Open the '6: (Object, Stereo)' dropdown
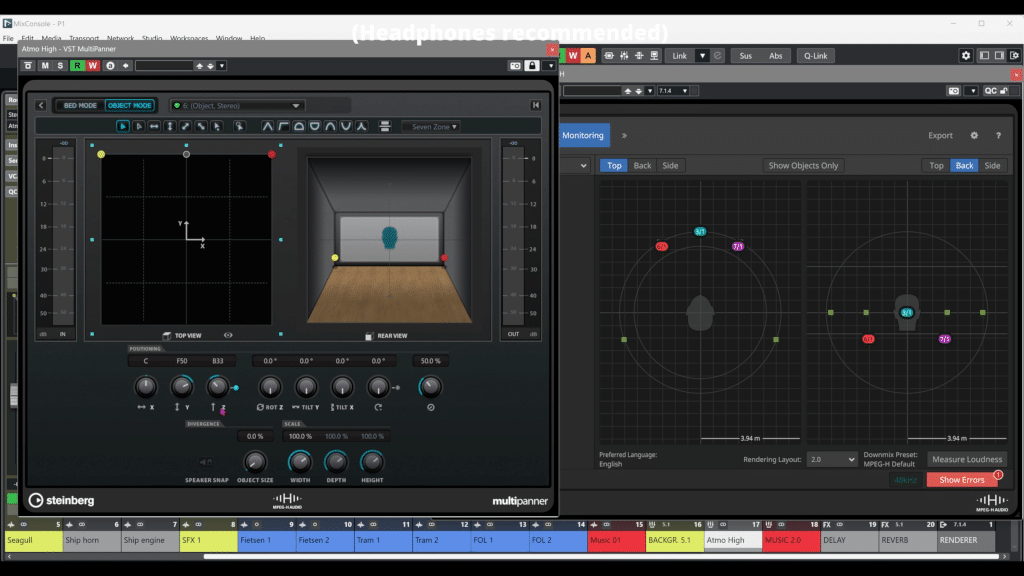Screen dimensions: 1024x576 (237, 105)
